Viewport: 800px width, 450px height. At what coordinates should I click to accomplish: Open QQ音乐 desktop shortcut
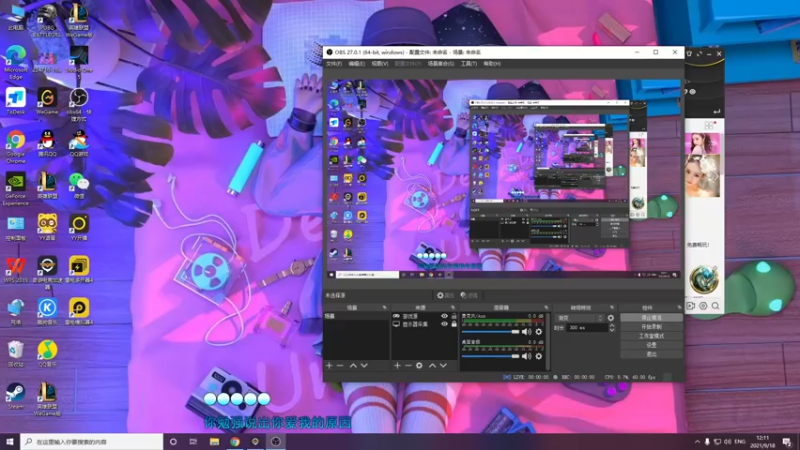pyautogui.click(x=47, y=354)
